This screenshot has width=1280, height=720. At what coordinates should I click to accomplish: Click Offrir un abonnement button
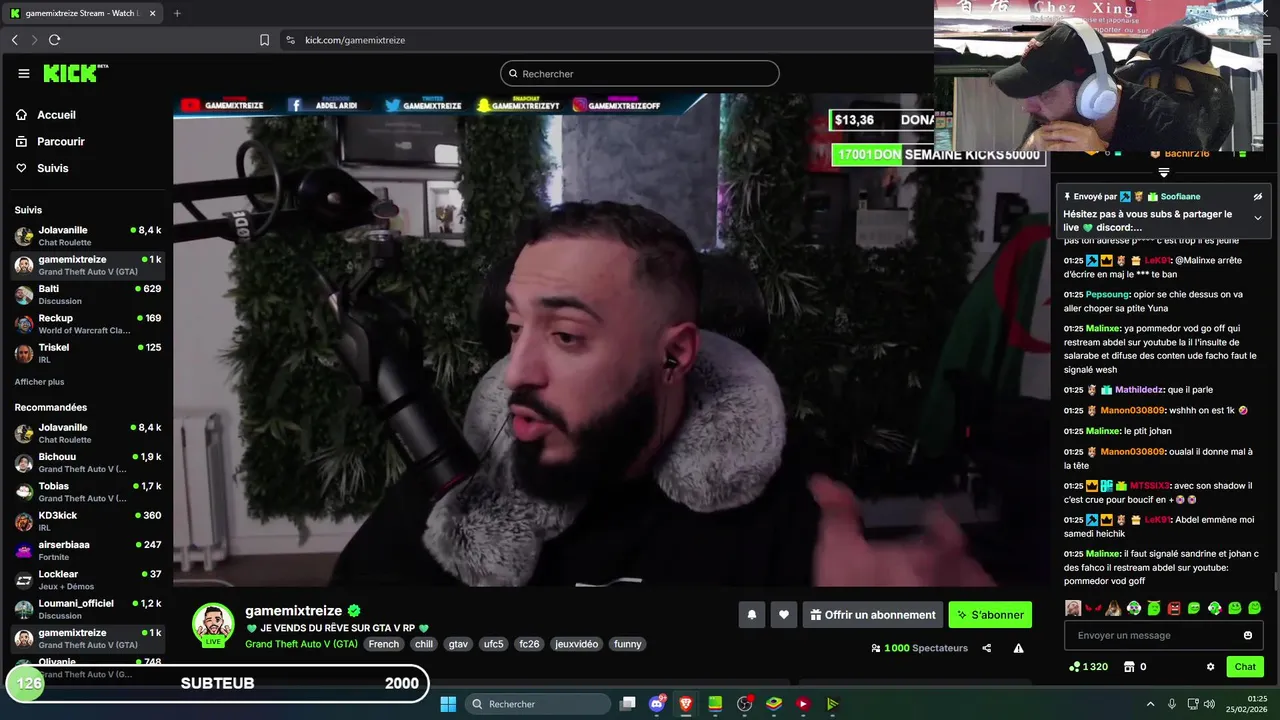coord(873,615)
